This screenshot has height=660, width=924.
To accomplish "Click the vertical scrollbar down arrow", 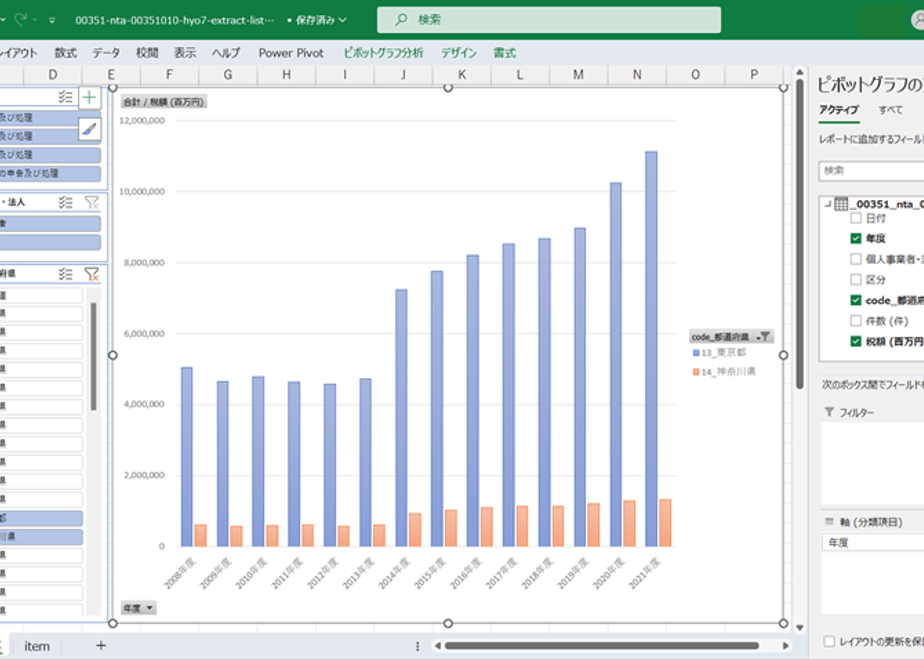I will point(800,628).
